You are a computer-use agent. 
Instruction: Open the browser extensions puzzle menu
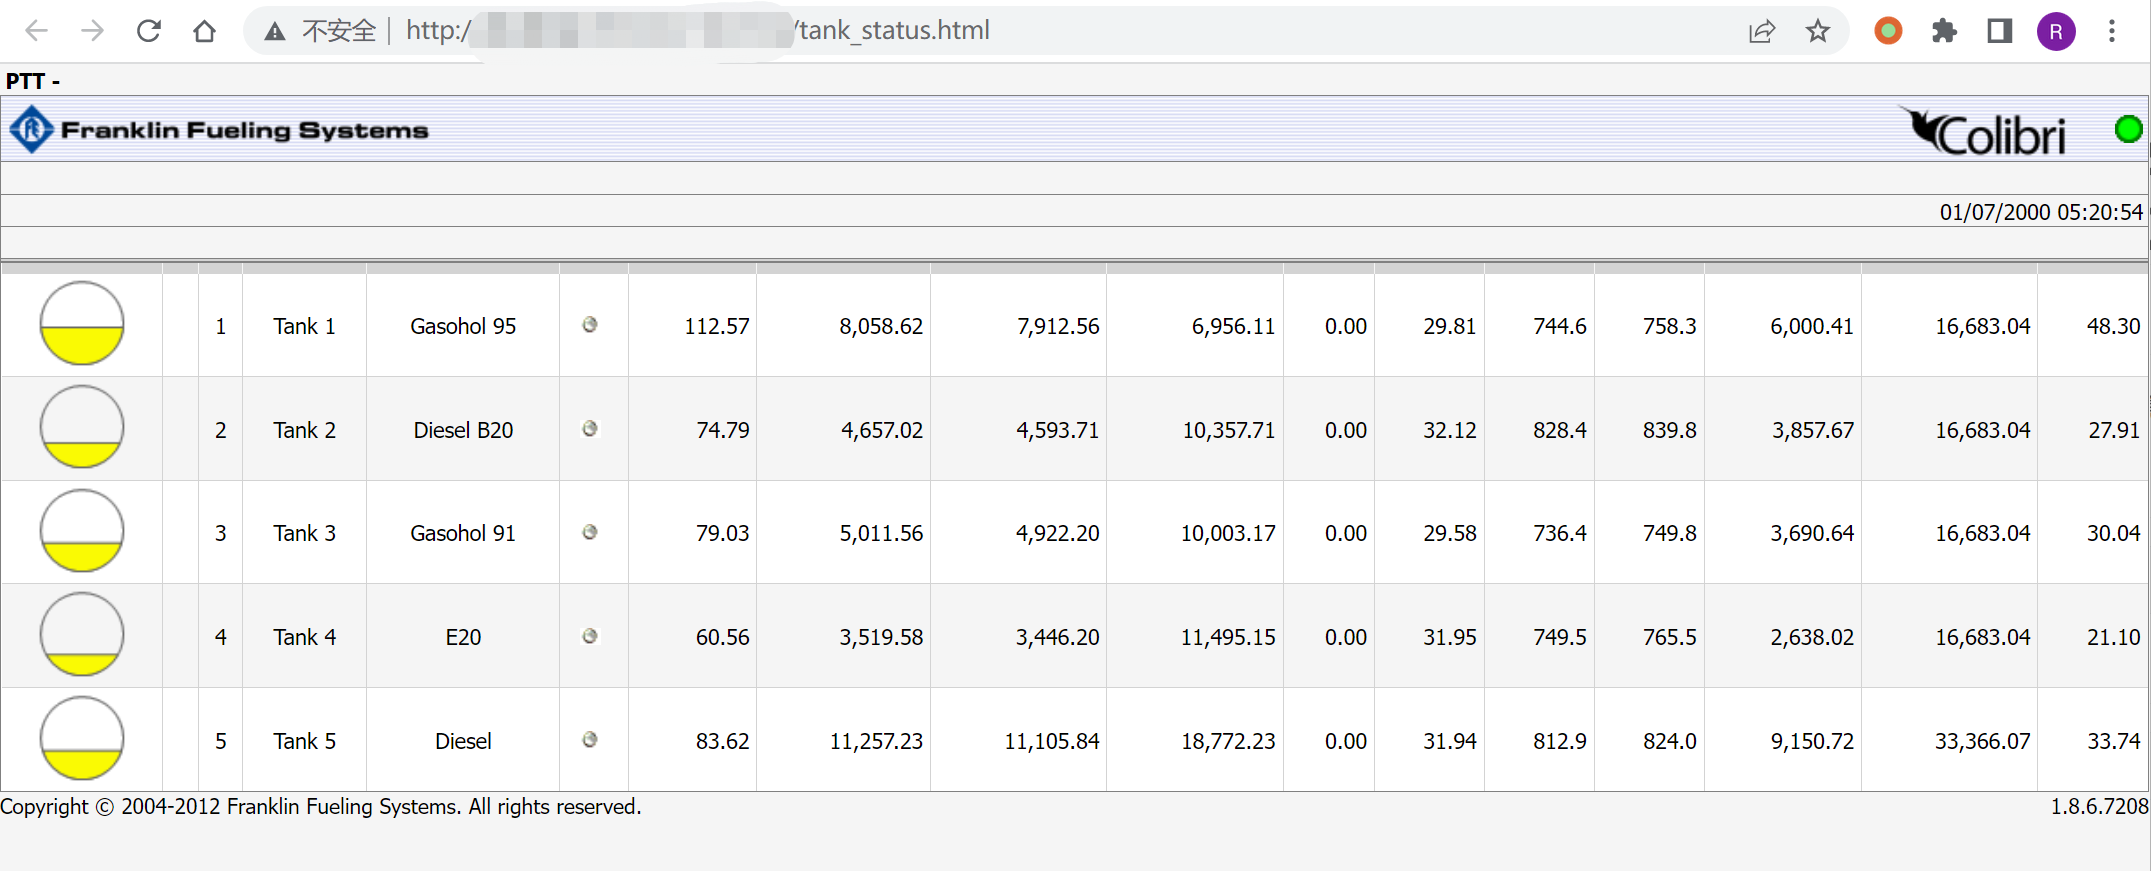[x=1943, y=31]
